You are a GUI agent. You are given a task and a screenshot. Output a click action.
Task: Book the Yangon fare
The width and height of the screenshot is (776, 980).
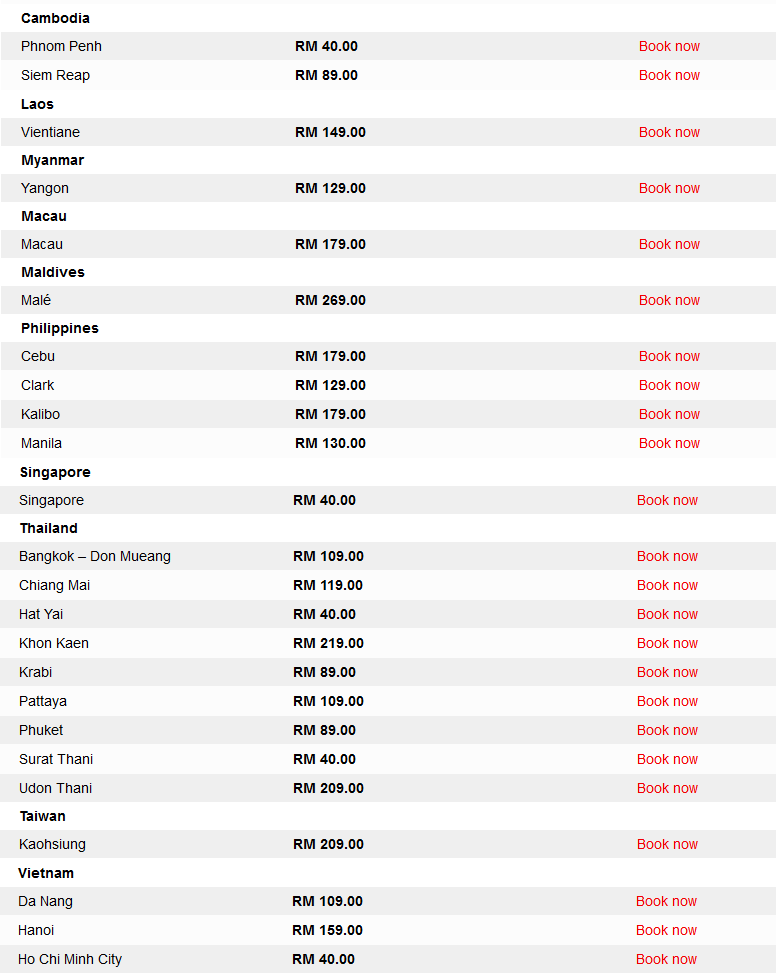tap(669, 188)
